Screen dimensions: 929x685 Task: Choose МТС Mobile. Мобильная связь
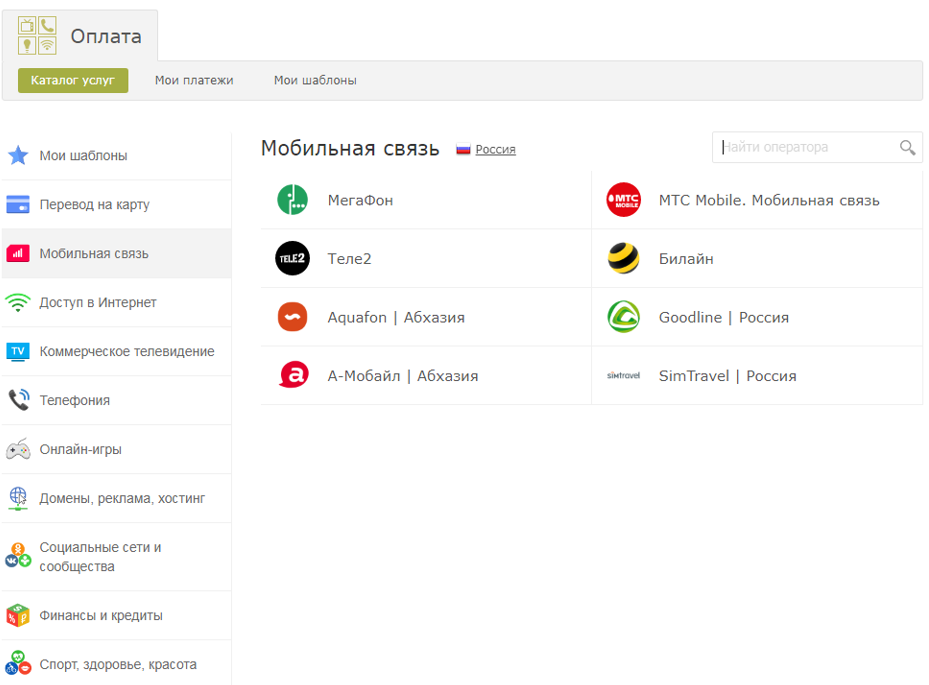[x=769, y=200]
